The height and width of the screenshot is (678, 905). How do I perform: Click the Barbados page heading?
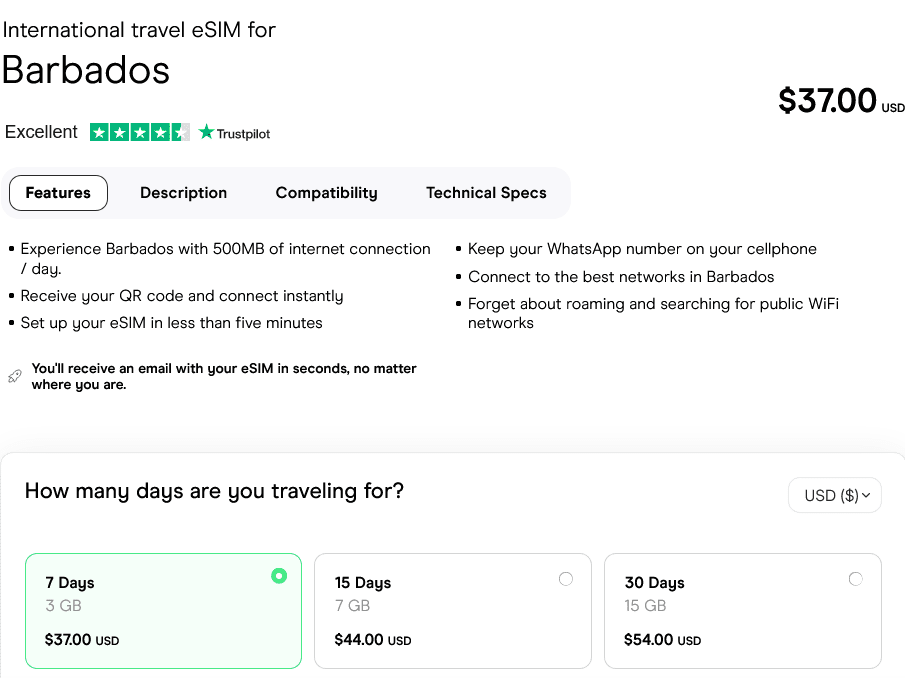coord(86,70)
